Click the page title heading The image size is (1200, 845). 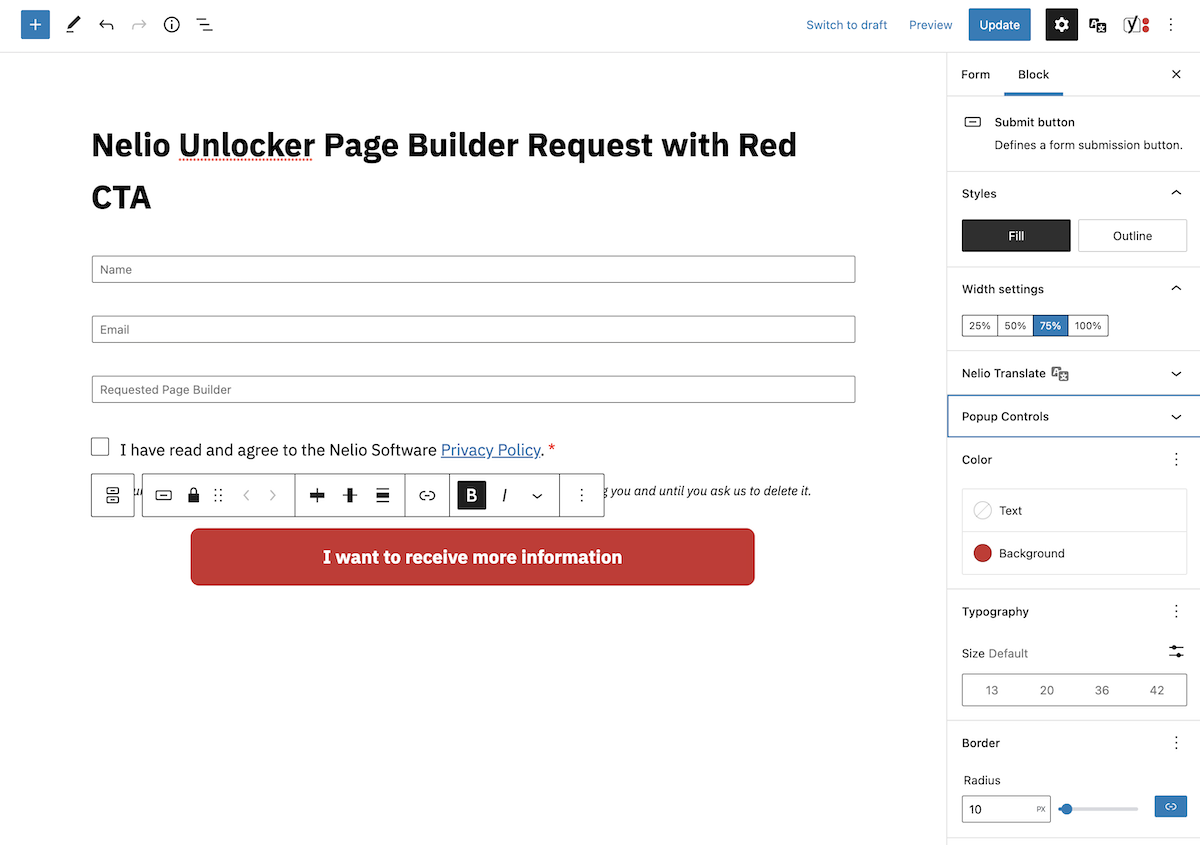point(444,171)
